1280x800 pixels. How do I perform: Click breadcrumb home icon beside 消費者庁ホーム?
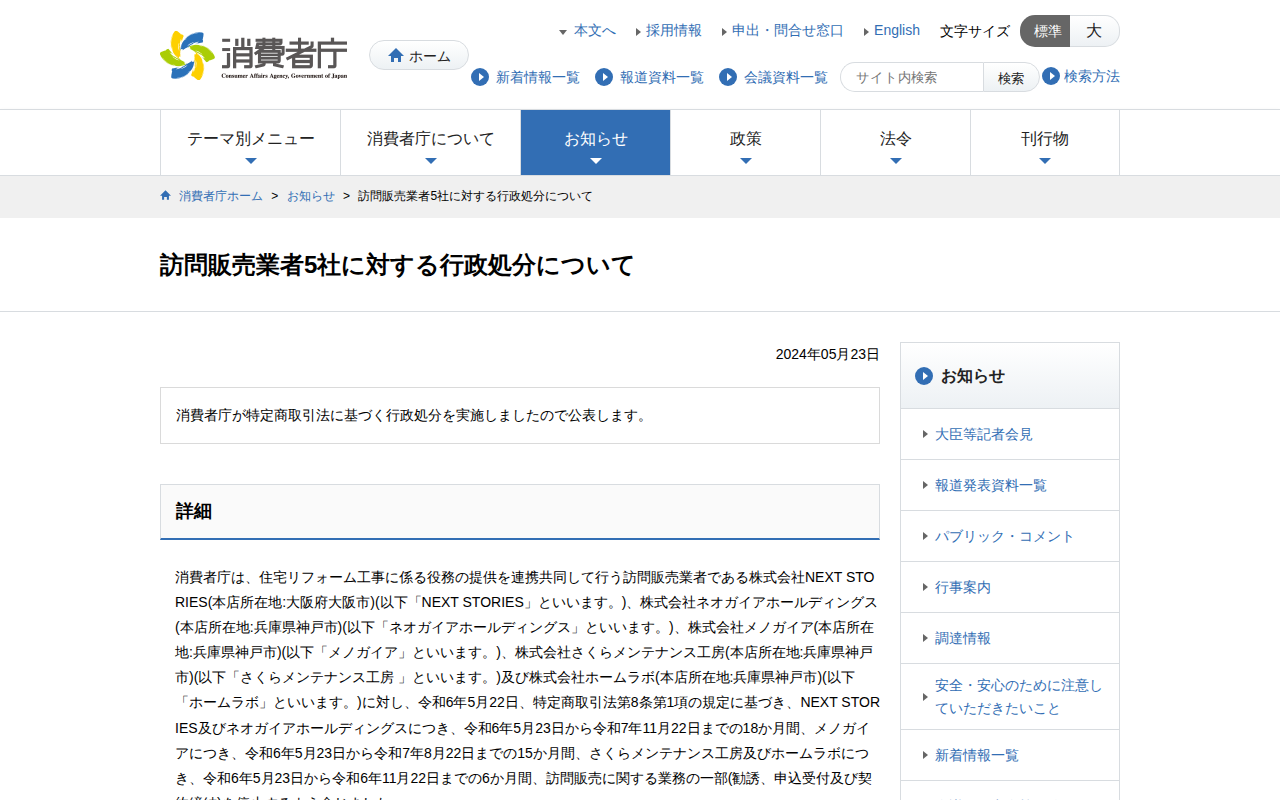tap(166, 196)
